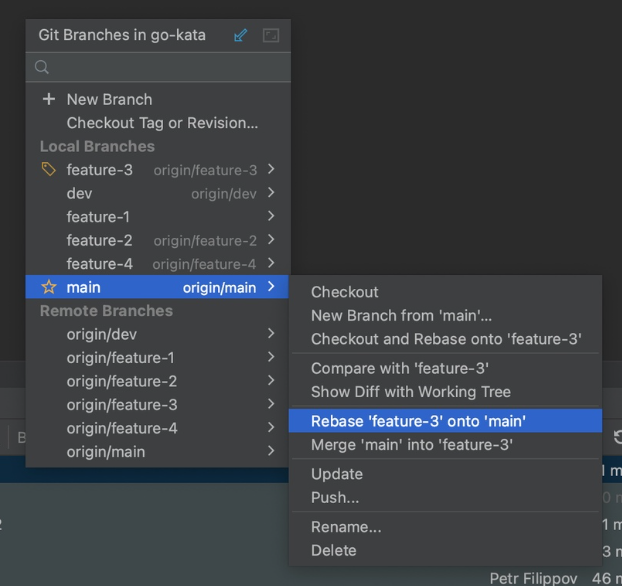Select the origin/feature-1 remote branch
The height and width of the screenshot is (586, 622).
(120, 358)
